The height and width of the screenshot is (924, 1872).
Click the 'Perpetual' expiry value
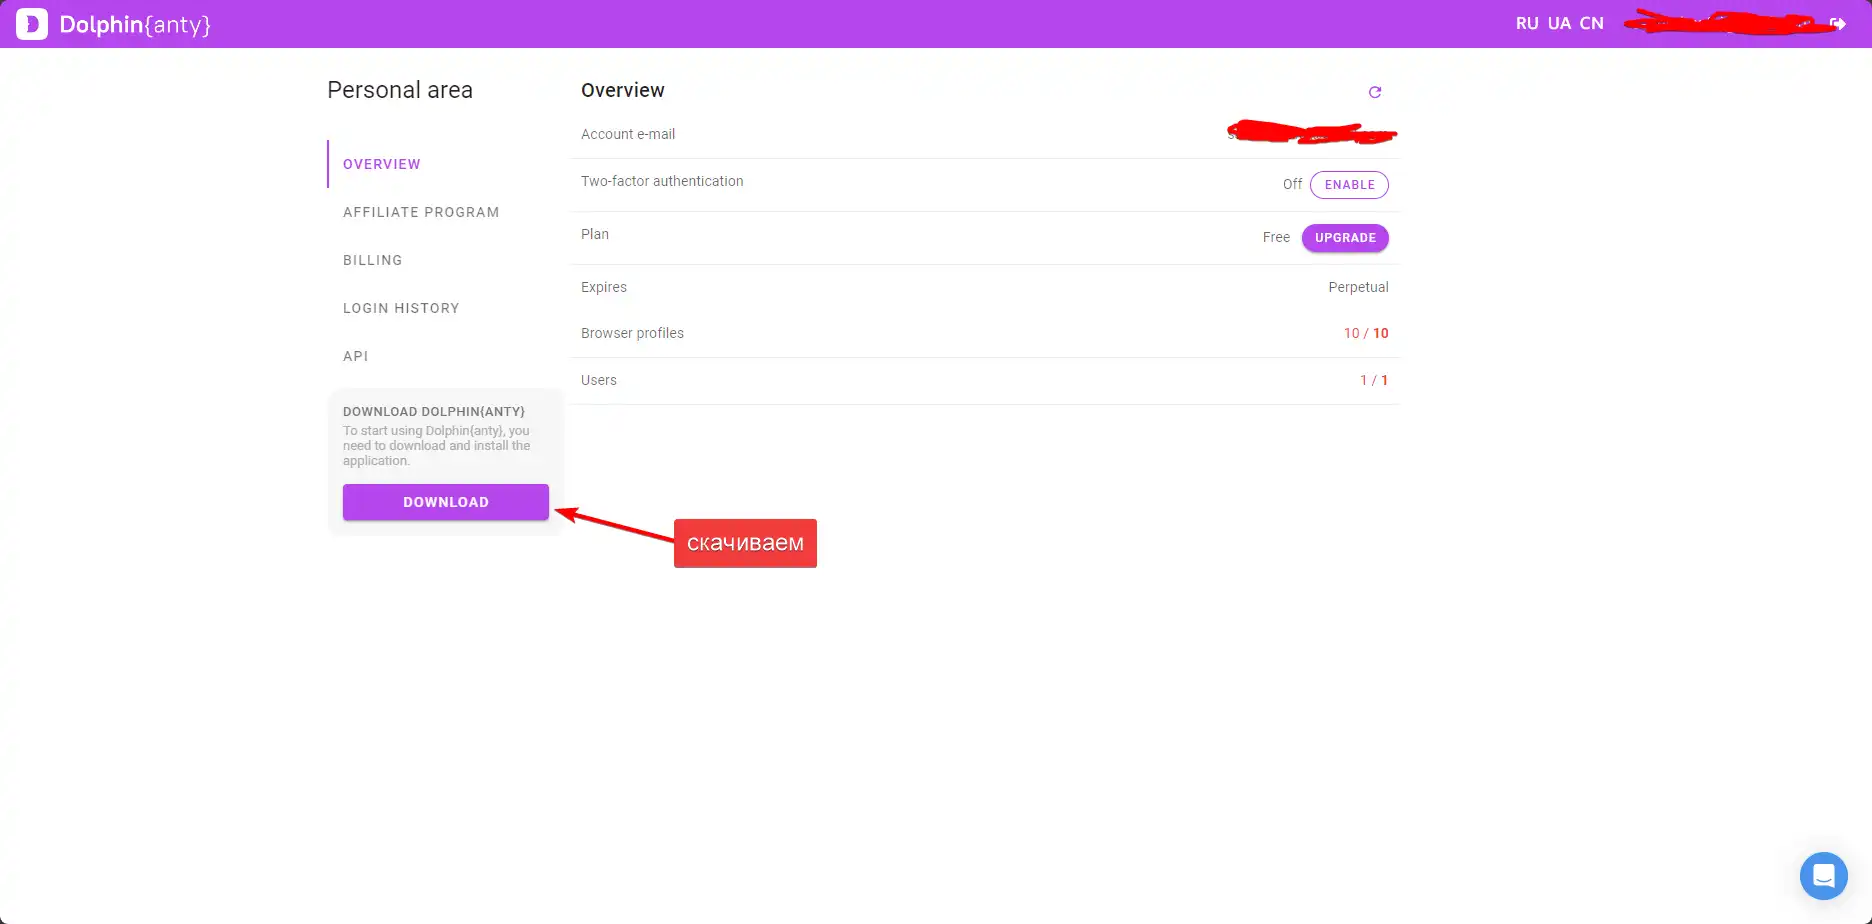click(1358, 287)
